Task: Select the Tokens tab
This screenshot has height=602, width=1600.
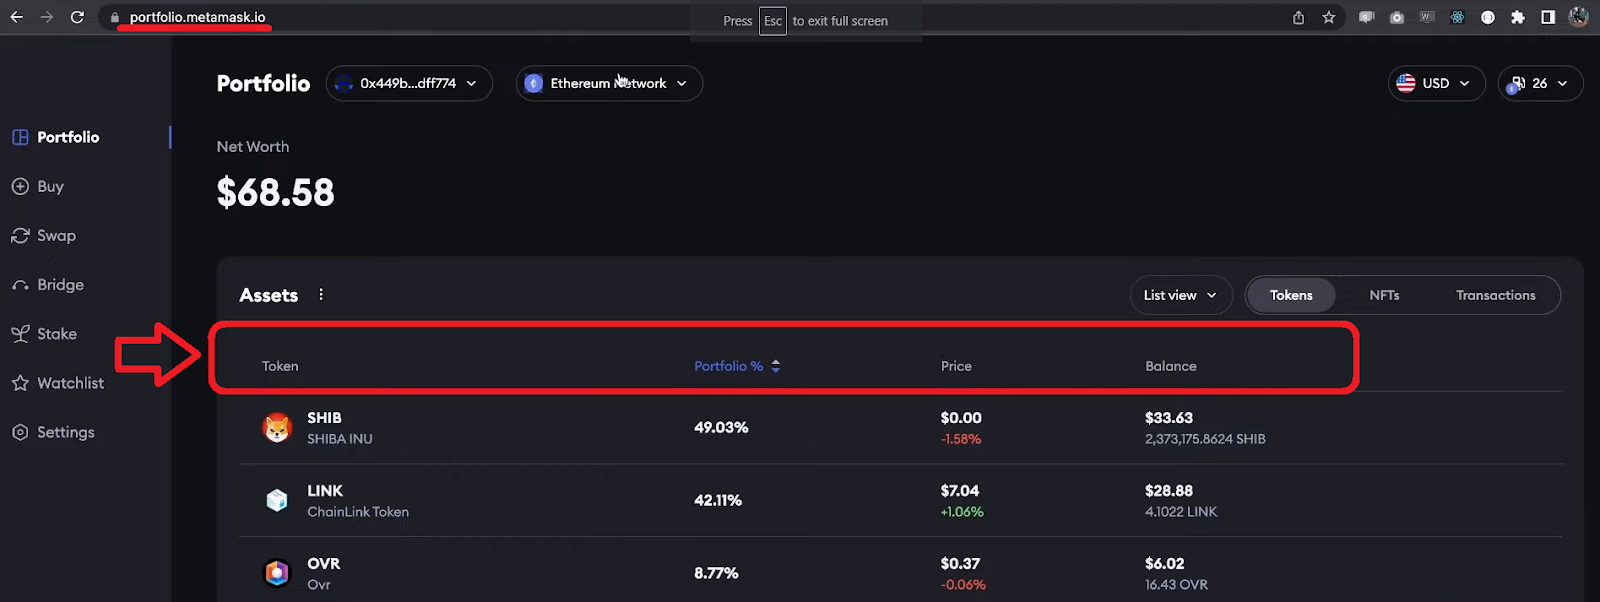Action: point(1291,295)
